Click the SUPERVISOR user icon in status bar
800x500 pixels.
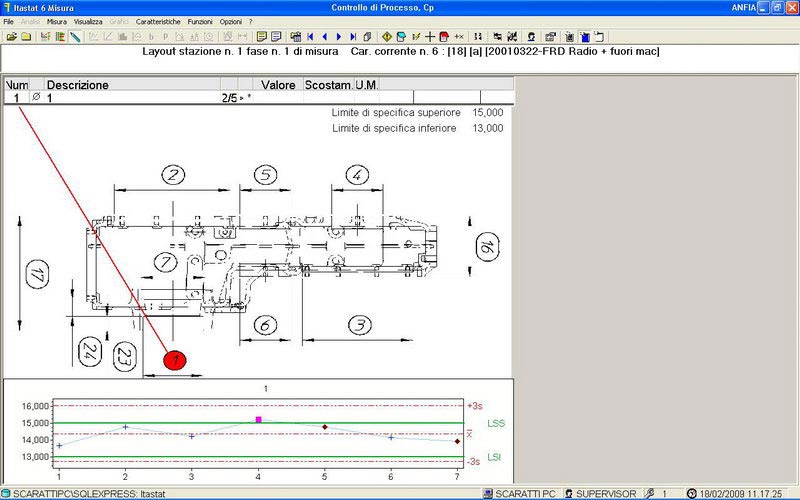pos(568,494)
